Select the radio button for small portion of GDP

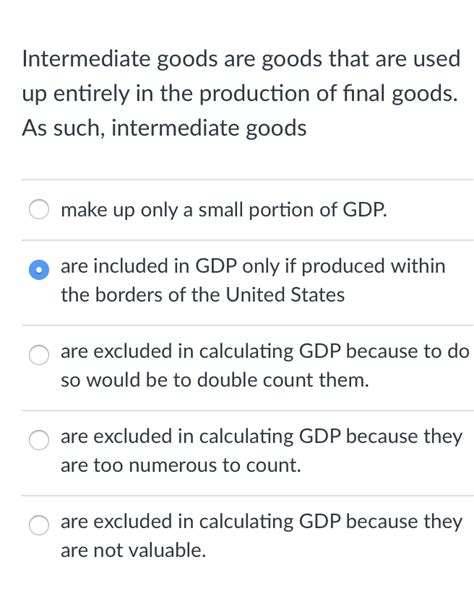click(x=39, y=209)
